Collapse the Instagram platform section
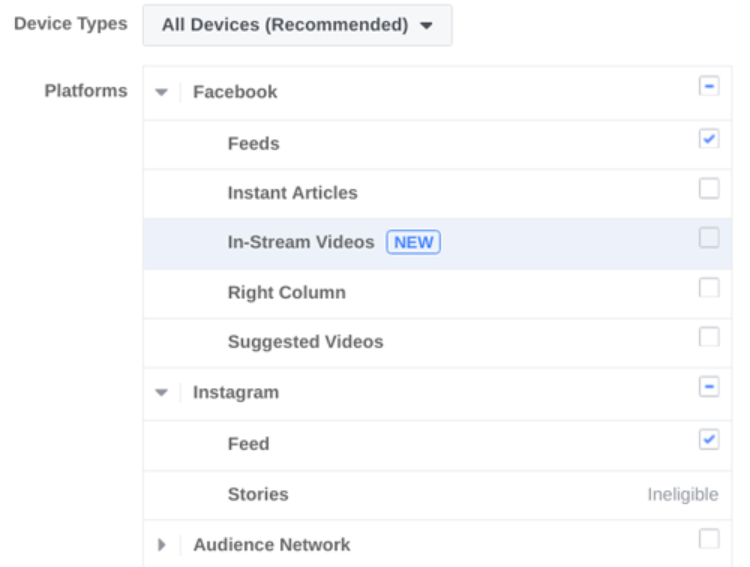This screenshot has width=750, height=567. click(162, 393)
